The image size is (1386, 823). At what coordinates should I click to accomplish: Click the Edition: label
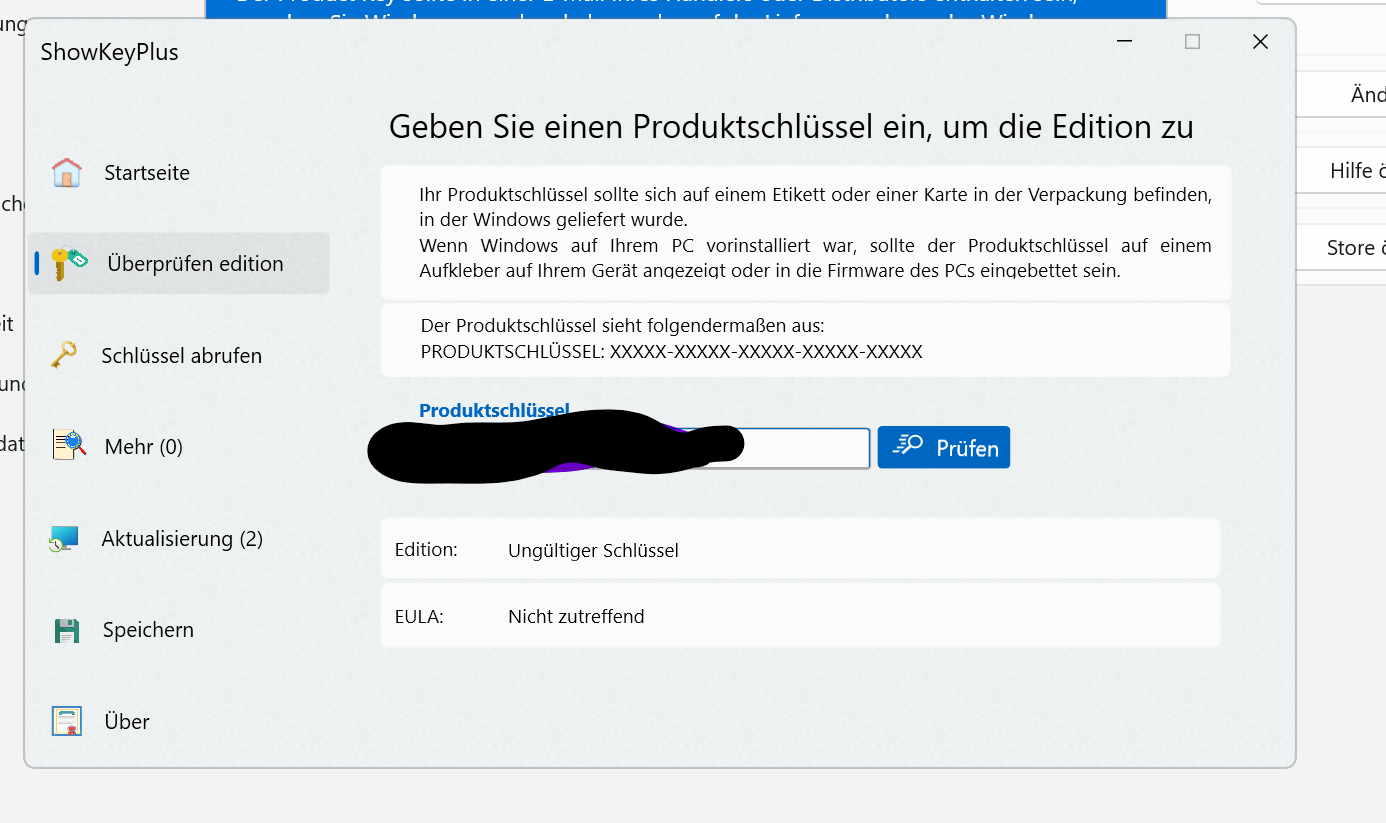coord(426,549)
